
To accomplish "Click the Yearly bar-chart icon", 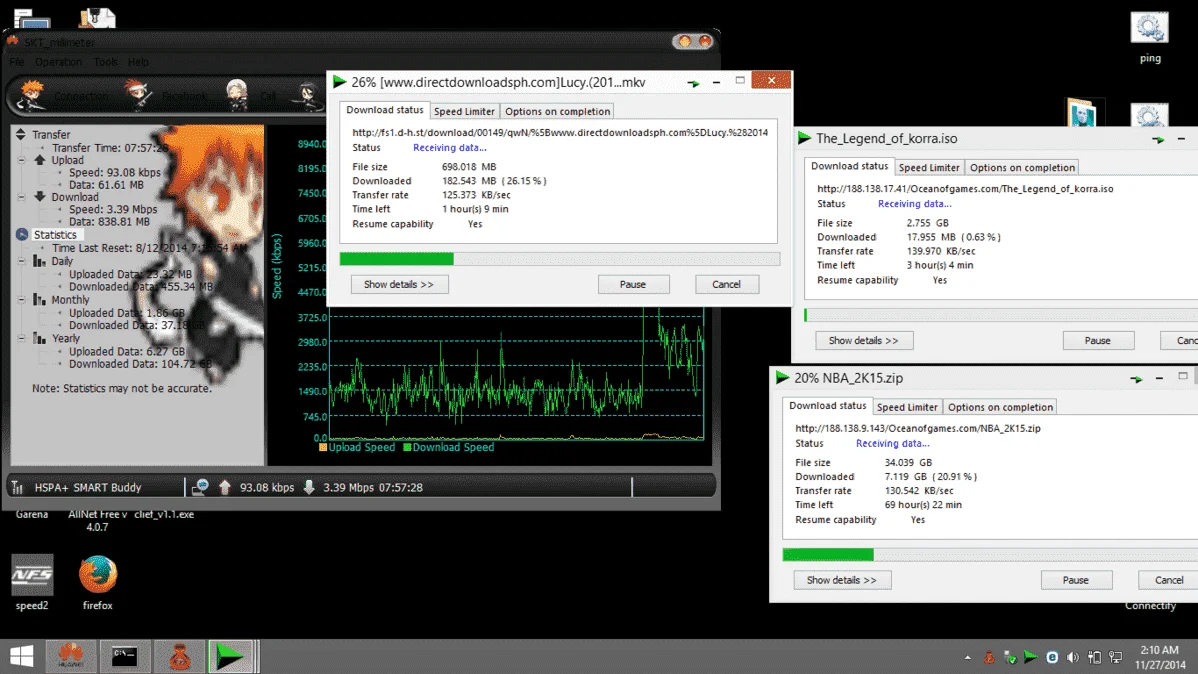I will tap(40, 338).
